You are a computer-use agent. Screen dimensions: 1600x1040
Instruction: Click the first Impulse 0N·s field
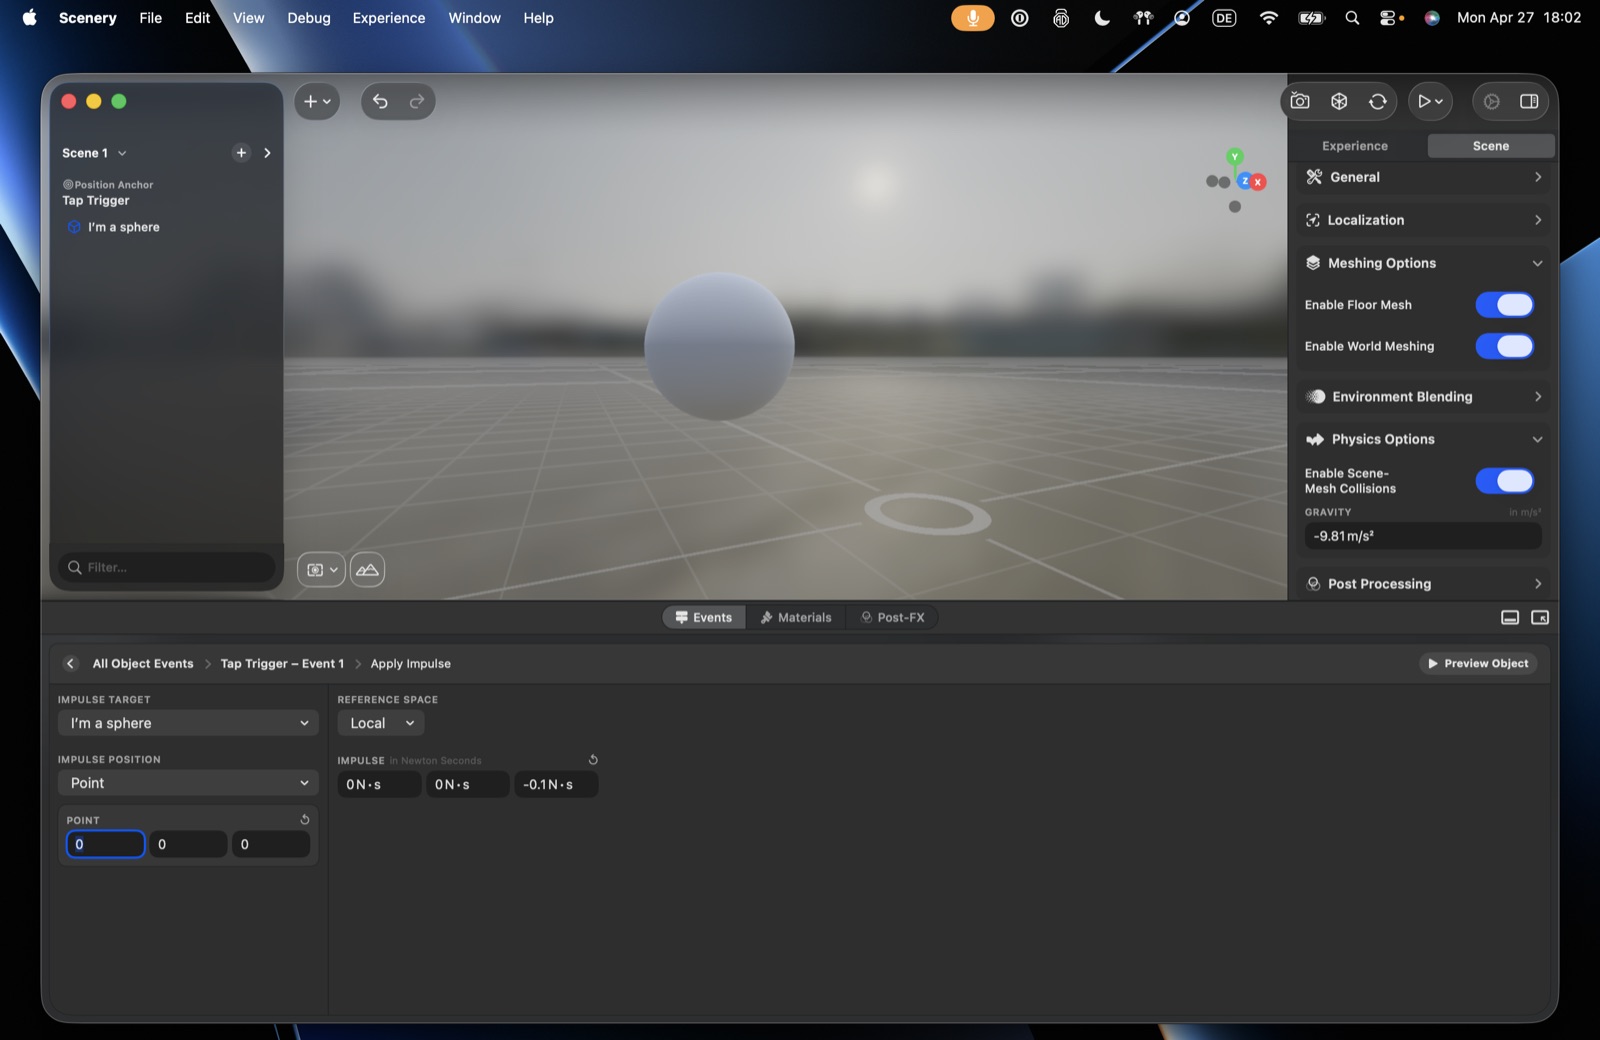click(x=379, y=785)
